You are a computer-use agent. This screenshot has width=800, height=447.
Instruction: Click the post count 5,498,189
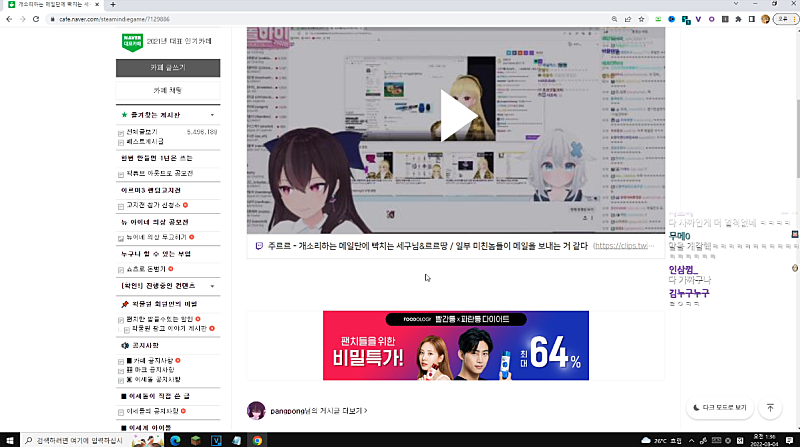point(202,132)
